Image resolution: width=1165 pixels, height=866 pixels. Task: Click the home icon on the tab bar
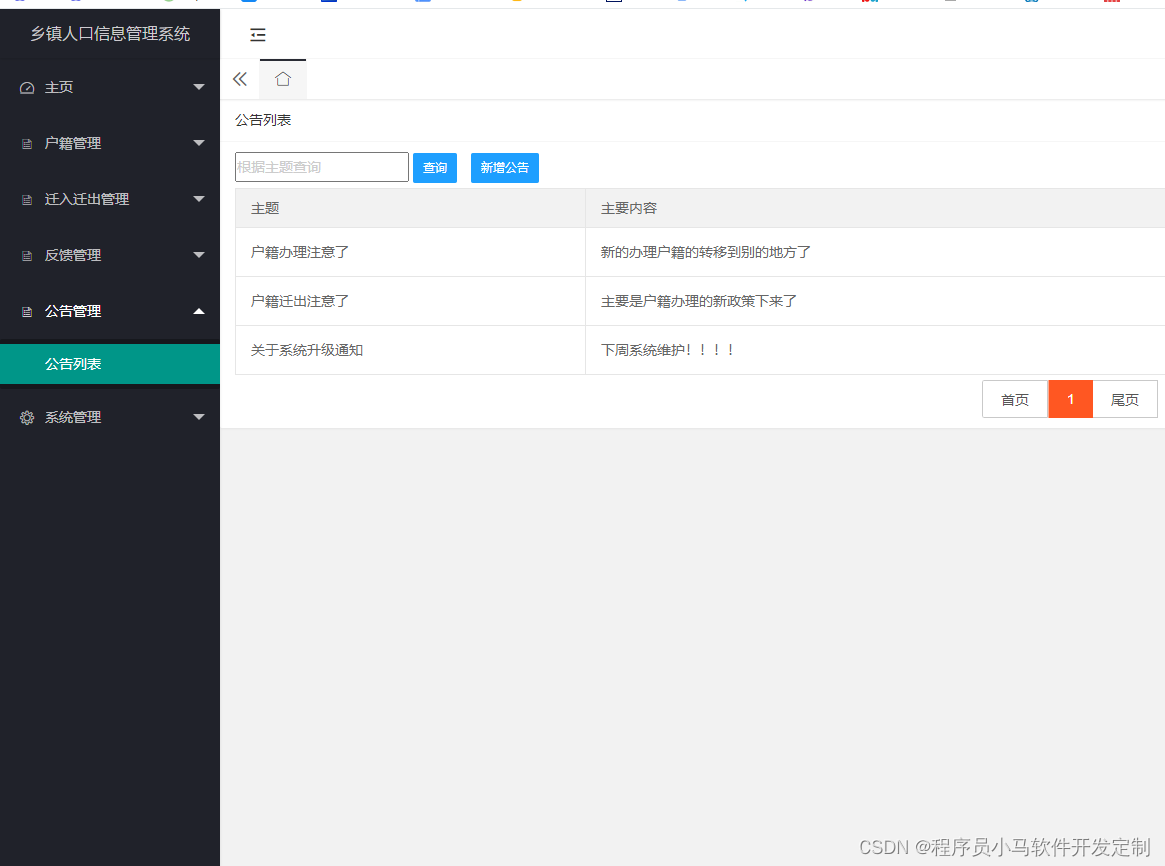[x=282, y=77]
